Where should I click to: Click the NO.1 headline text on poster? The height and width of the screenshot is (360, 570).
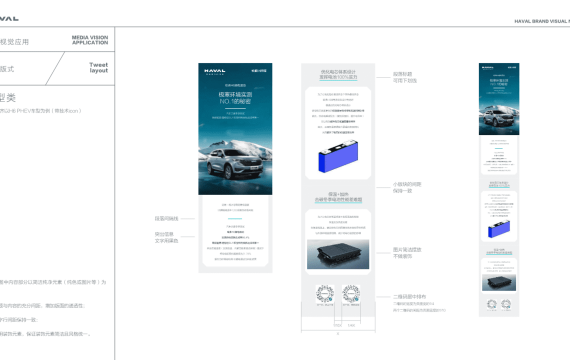[235, 98]
